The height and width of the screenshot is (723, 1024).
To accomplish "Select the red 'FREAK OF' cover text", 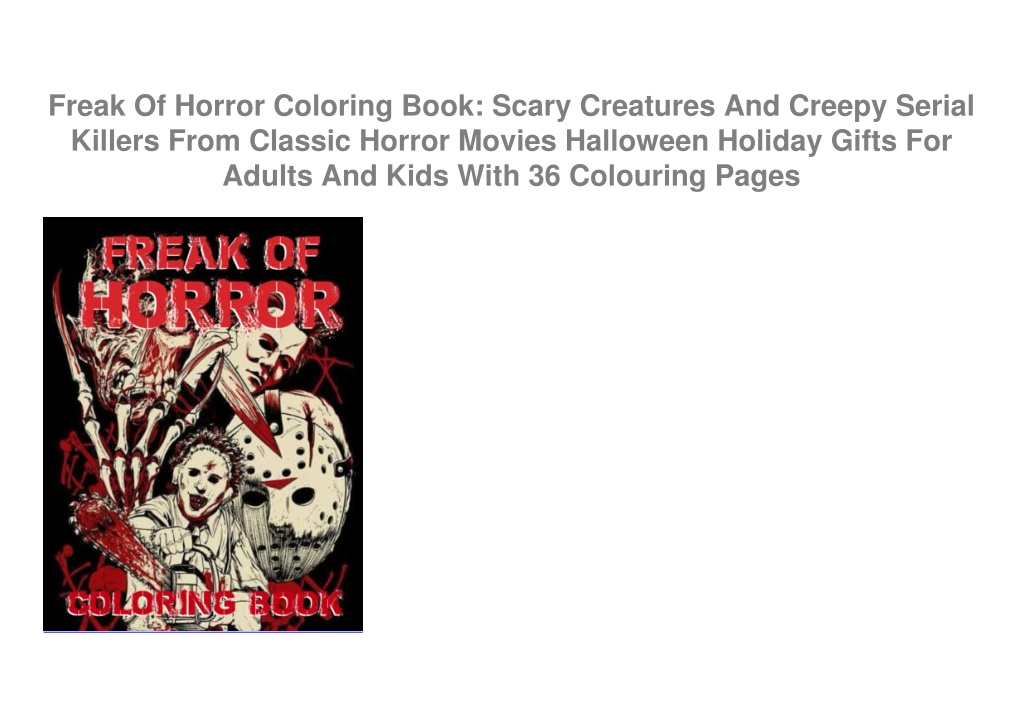I will pos(211,252).
